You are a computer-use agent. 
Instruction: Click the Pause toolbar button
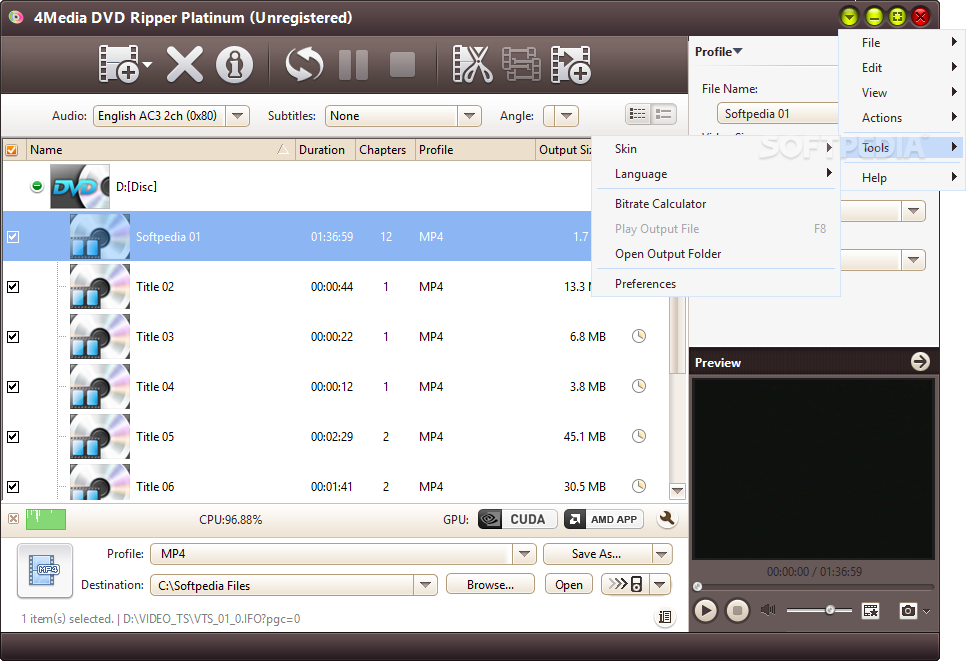pos(354,64)
